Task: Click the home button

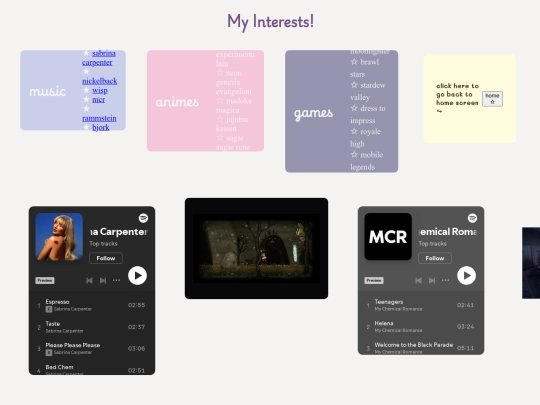Action: 492,98
